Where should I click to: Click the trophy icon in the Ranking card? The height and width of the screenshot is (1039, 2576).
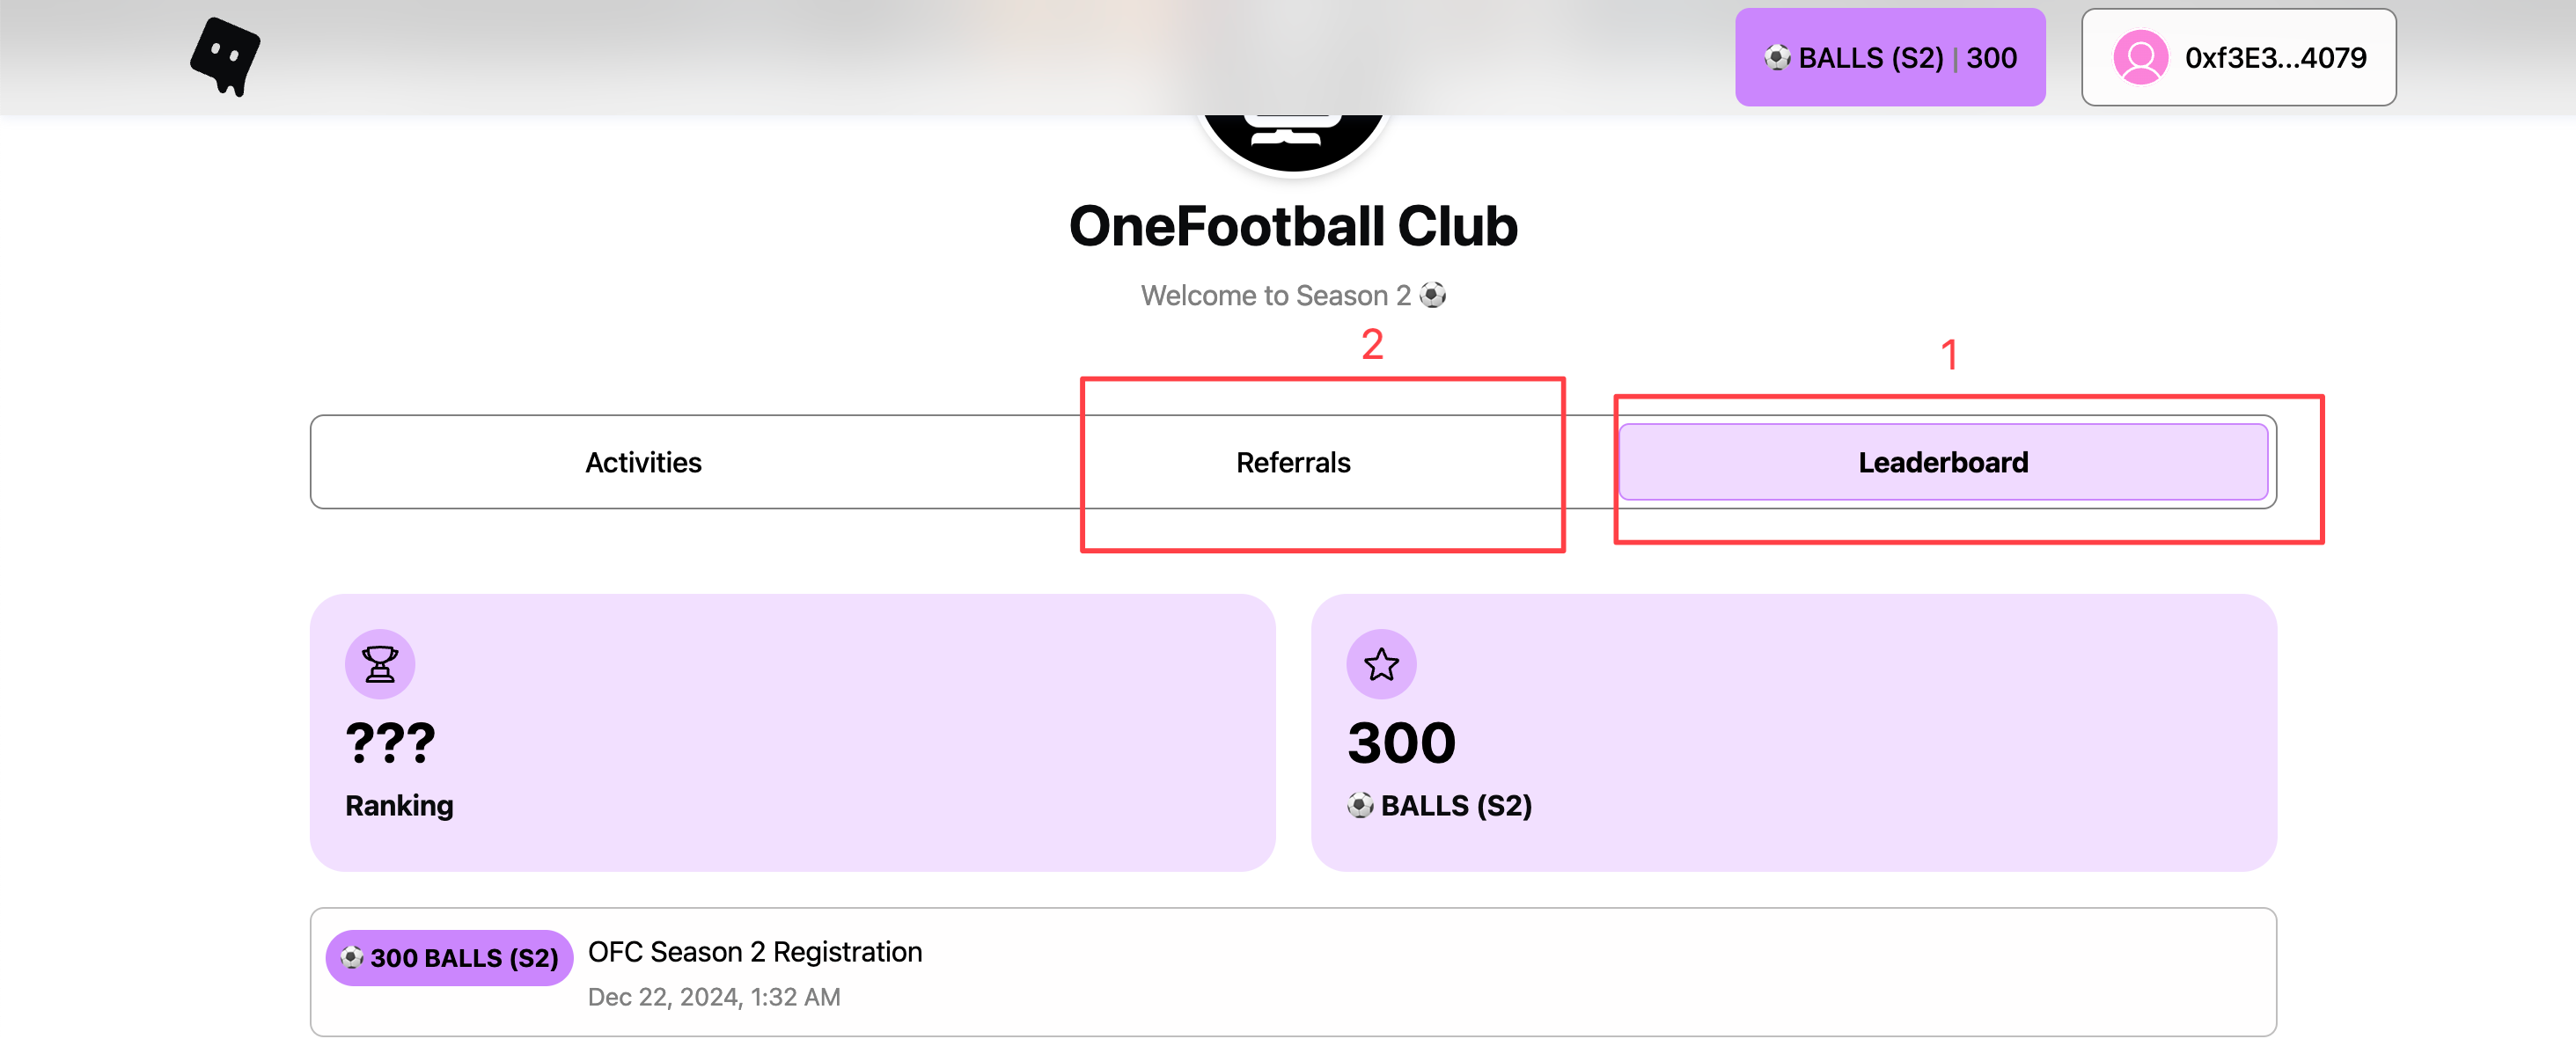pyautogui.click(x=380, y=664)
